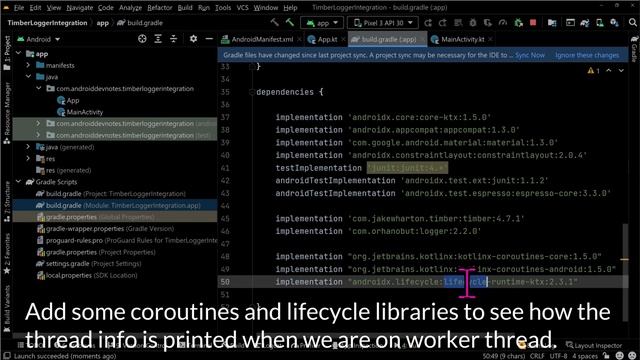Open the AVD Manager icon
640x360 pixels.
tap(600, 23)
